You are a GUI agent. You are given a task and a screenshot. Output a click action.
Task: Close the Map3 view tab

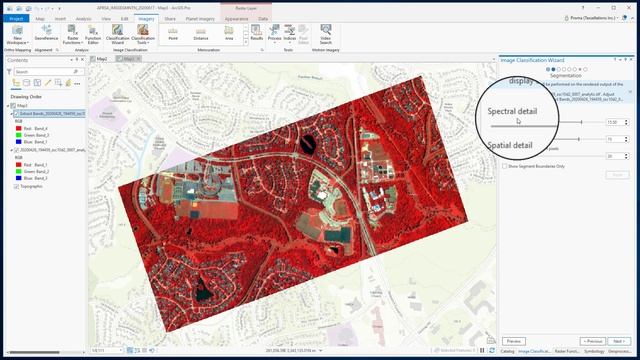[138, 59]
